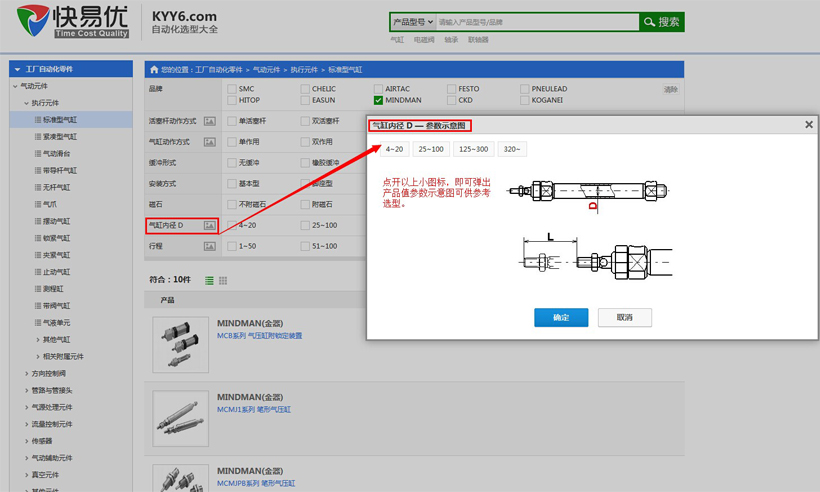Click the list icon beside 标准型气缸
Screen dimensions: 820x492
(x=38, y=120)
